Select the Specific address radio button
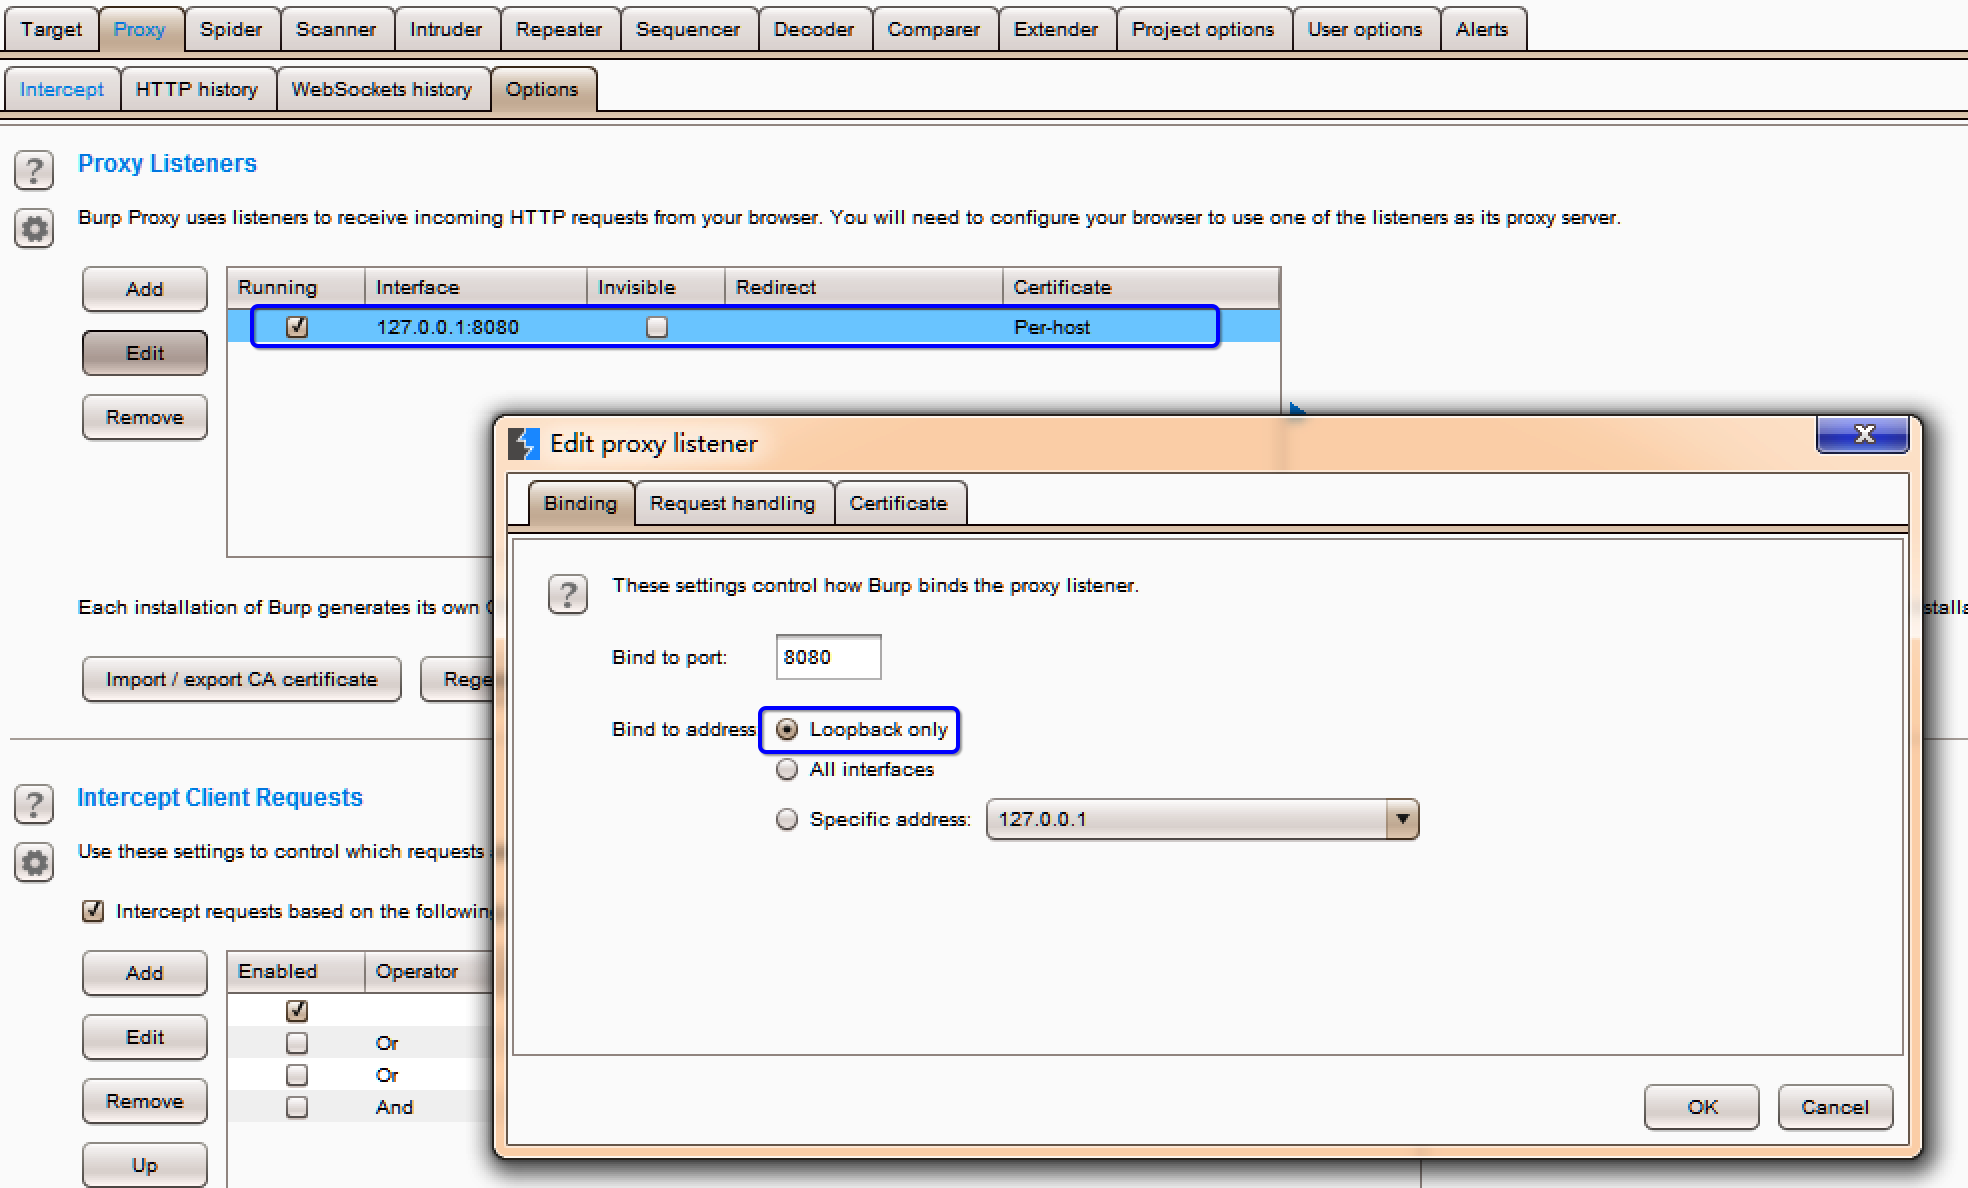The image size is (1968, 1188). tap(787, 818)
